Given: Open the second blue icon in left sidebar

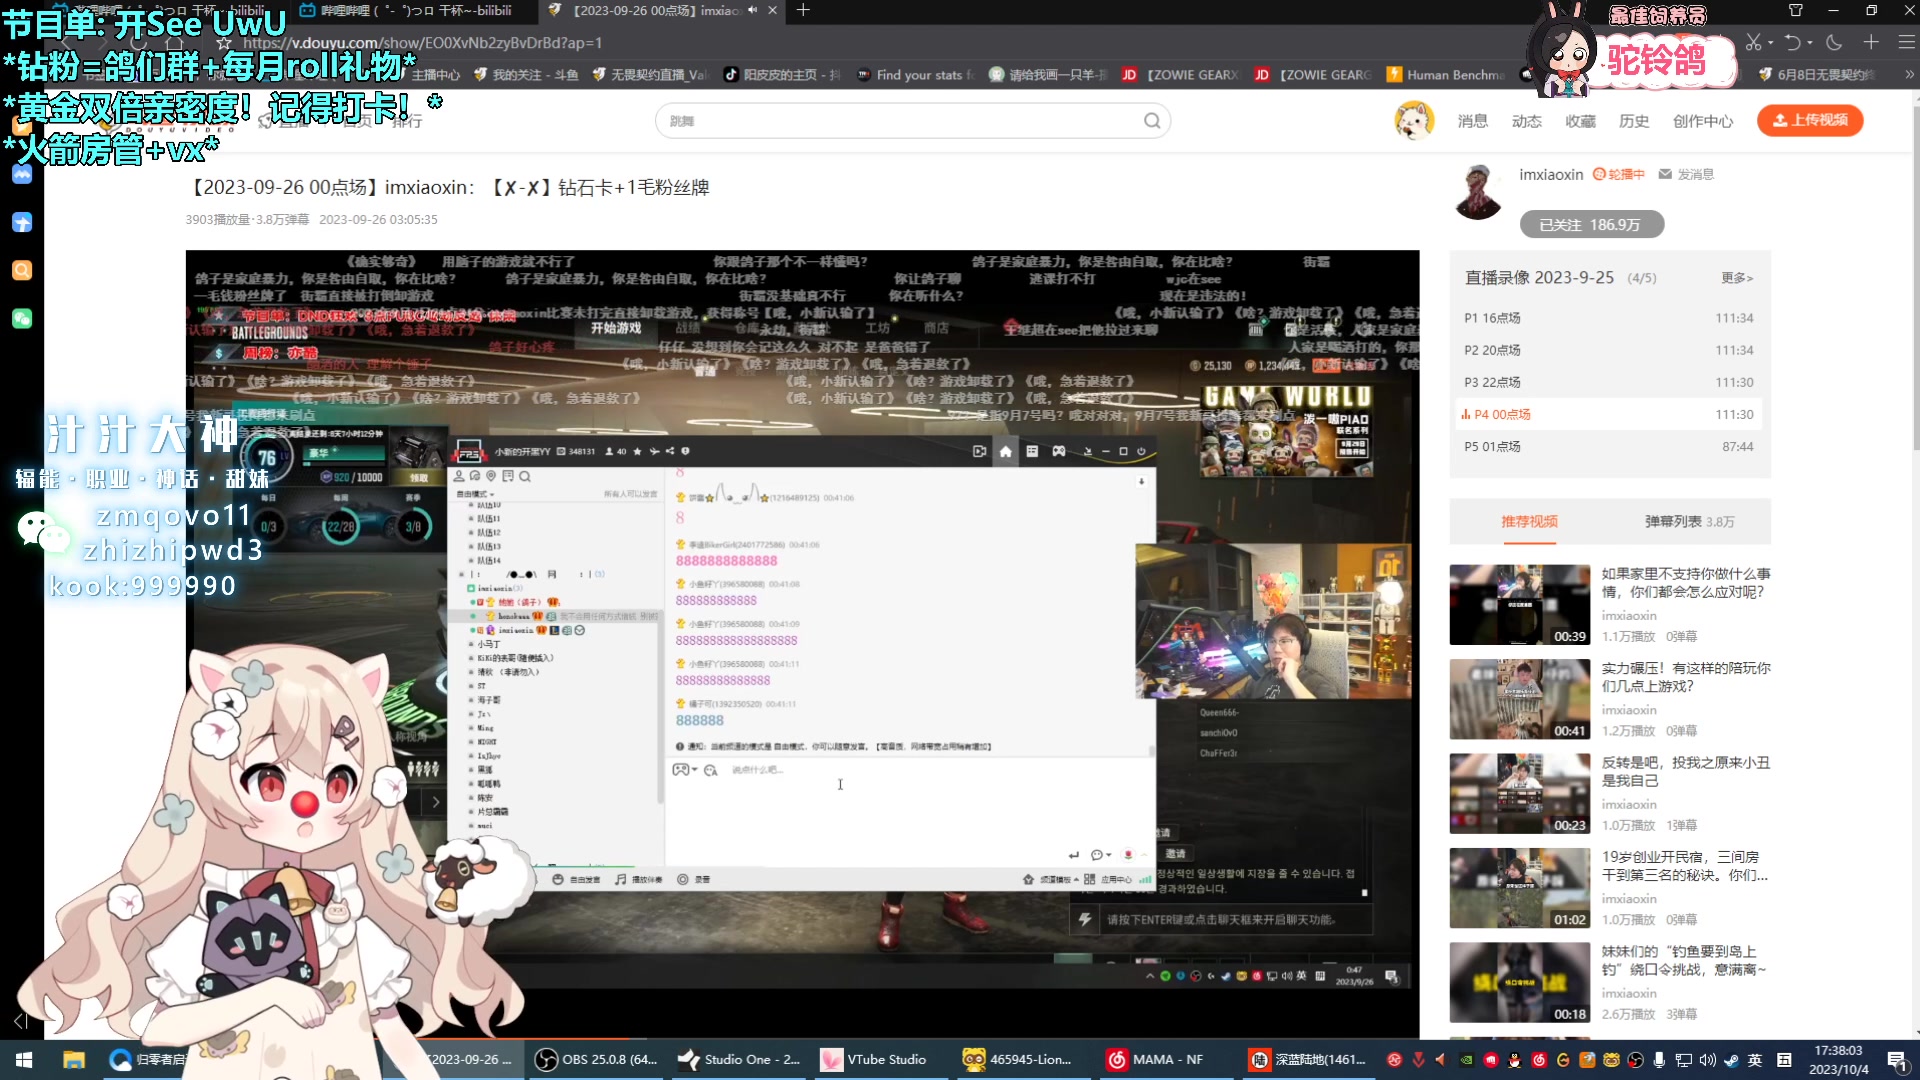Looking at the screenshot, I should pyautogui.click(x=22, y=222).
